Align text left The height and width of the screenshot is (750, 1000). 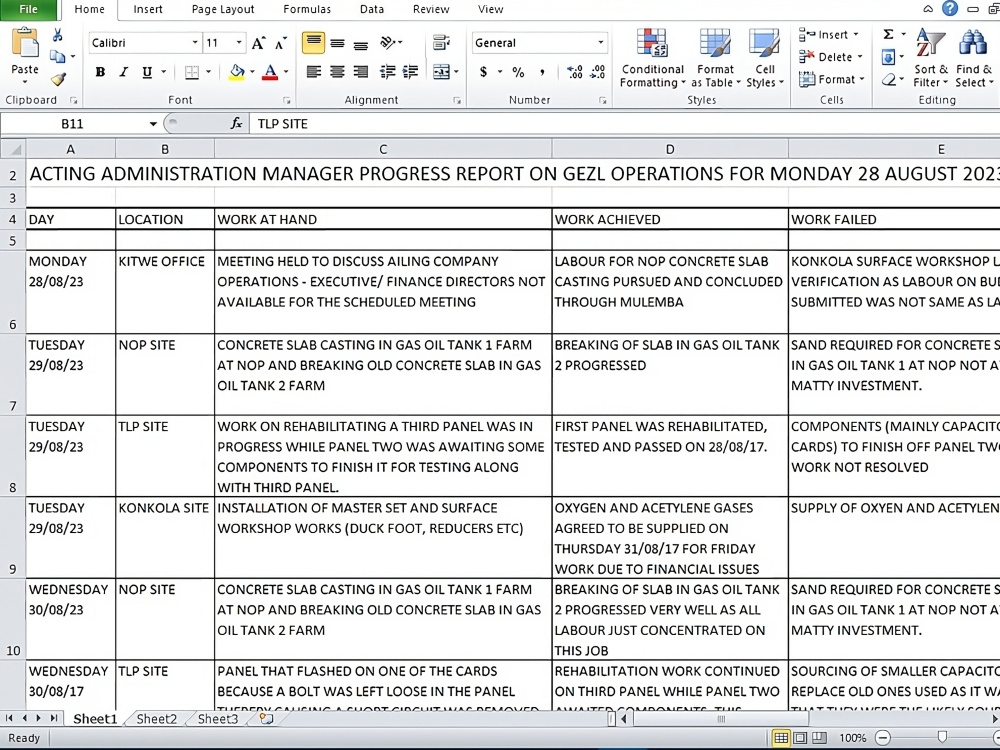313,72
